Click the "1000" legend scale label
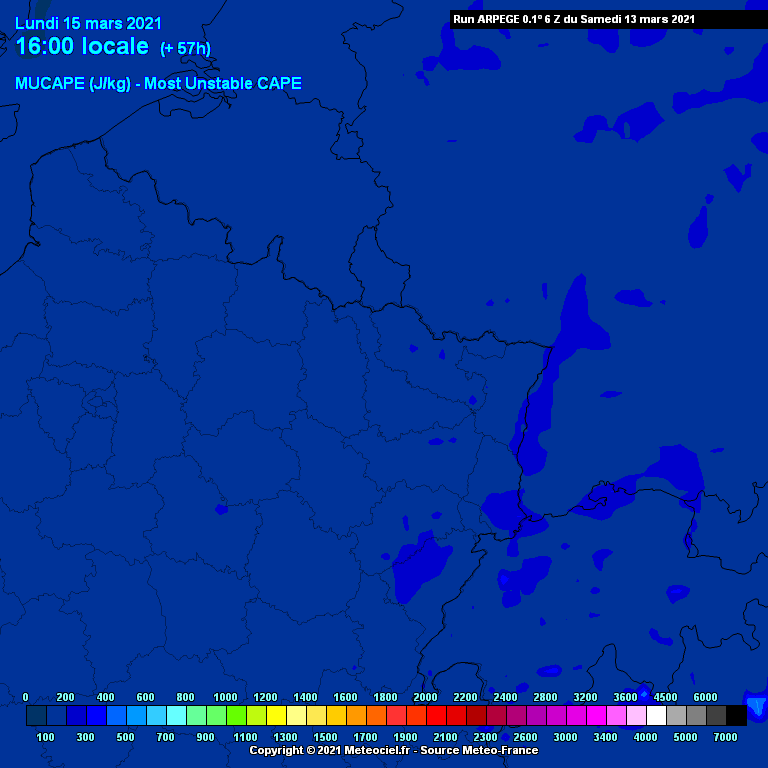The height and width of the screenshot is (768, 768). tap(225, 697)
